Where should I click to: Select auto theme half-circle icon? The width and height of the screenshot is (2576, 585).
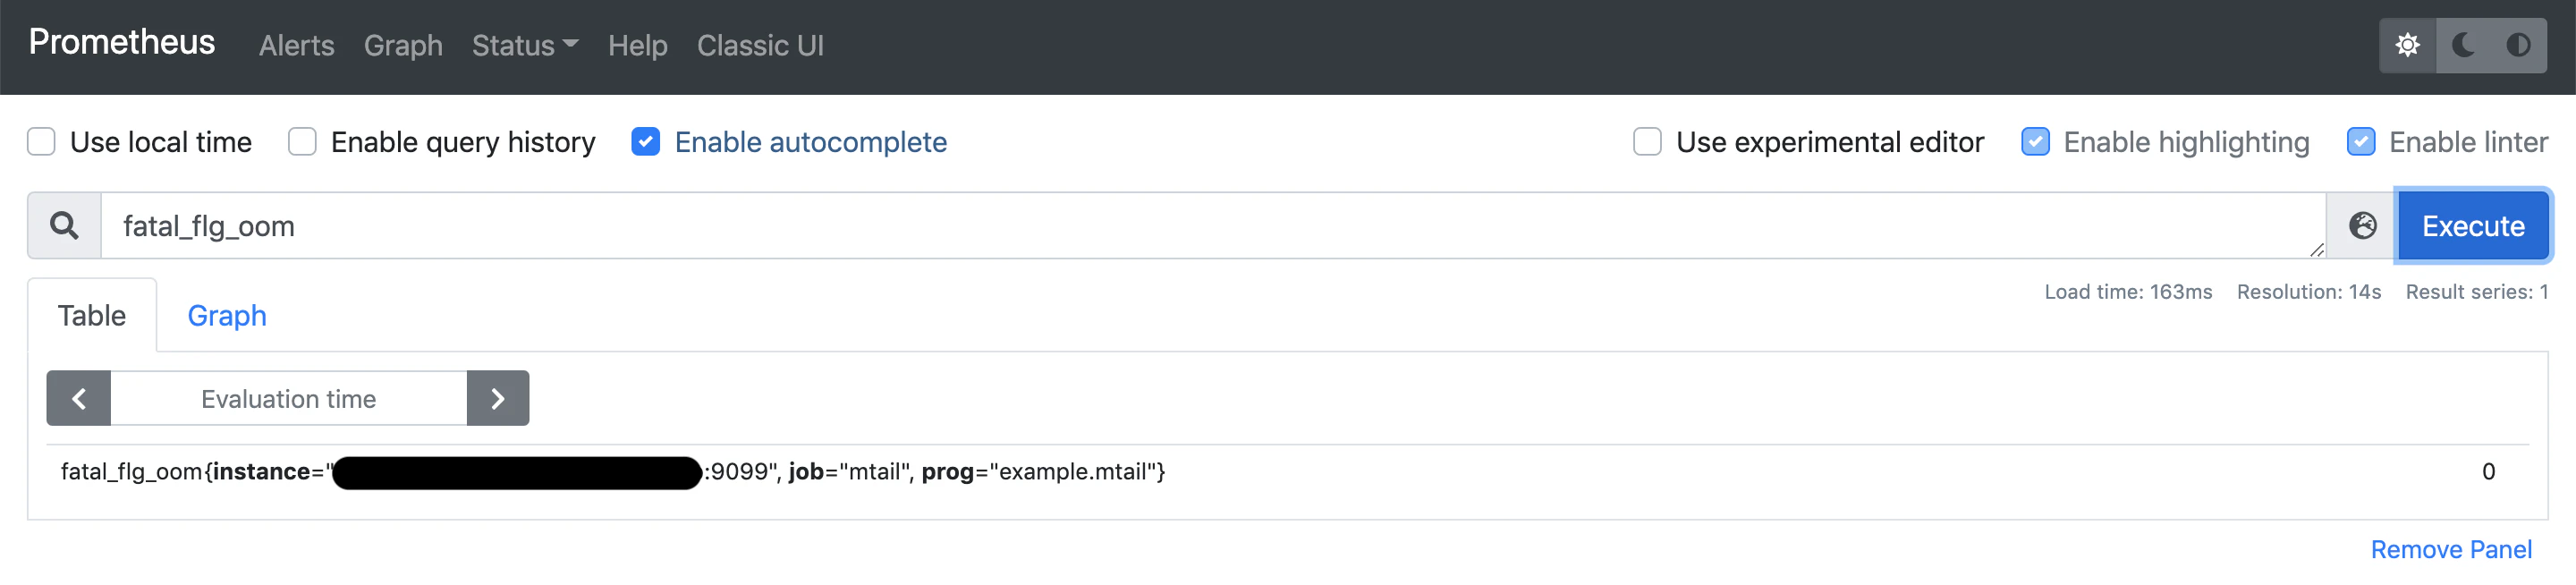point(2518,45)
